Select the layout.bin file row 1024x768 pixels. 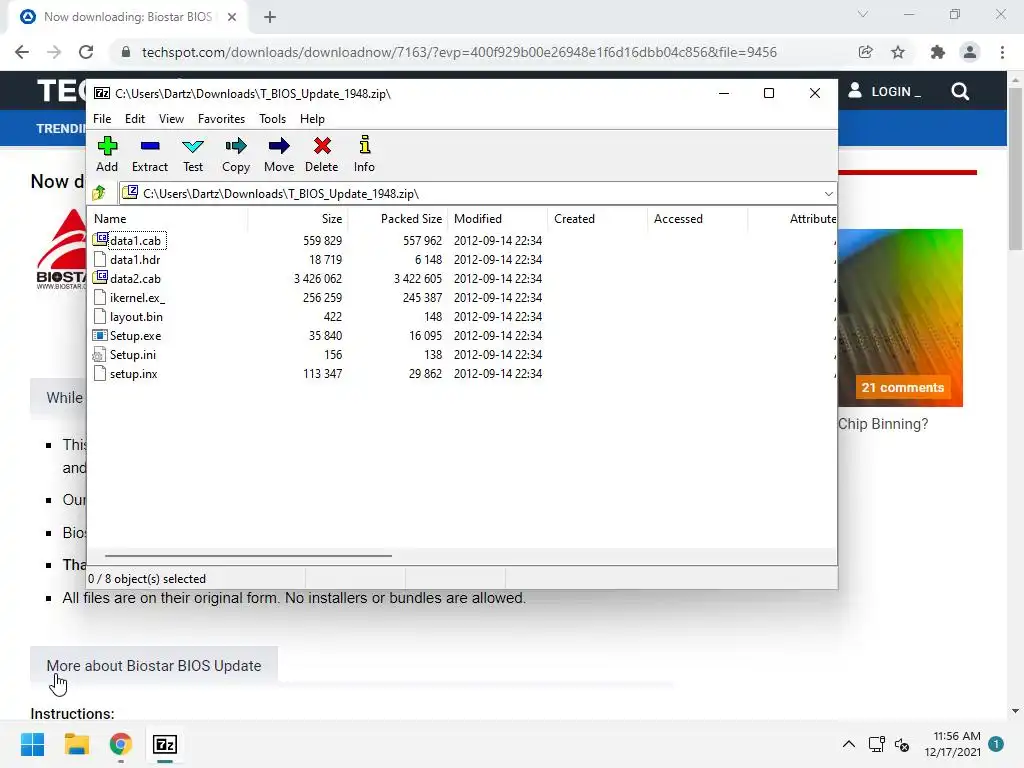click(462, 317)
